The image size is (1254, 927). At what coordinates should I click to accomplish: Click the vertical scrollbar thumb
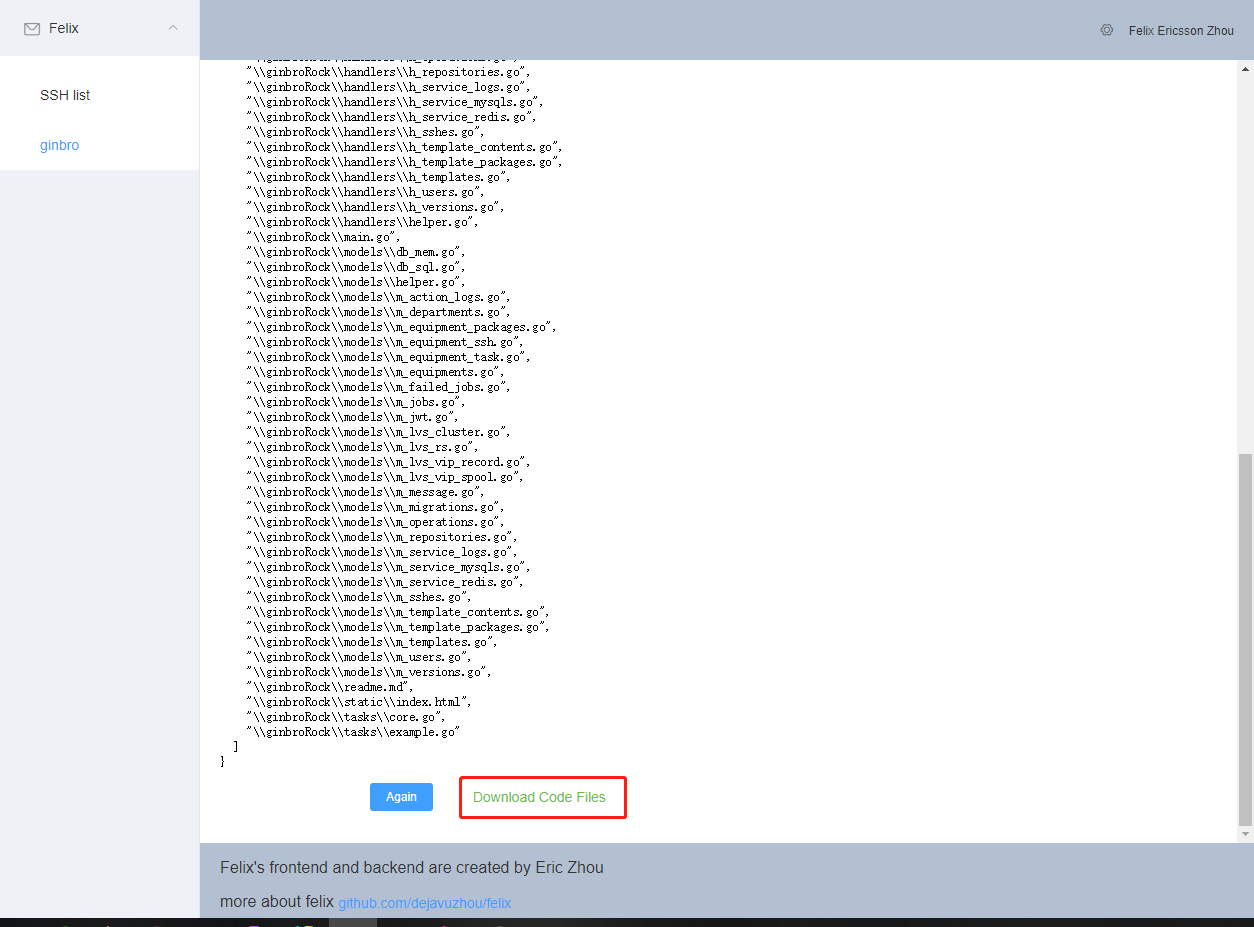1244,640
